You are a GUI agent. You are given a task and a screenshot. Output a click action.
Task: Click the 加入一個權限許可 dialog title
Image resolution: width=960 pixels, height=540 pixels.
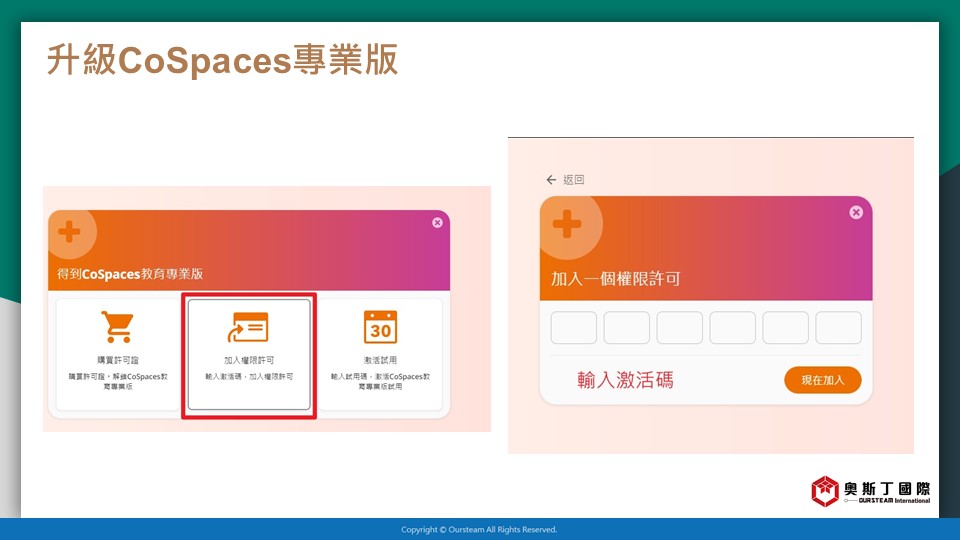615,279
